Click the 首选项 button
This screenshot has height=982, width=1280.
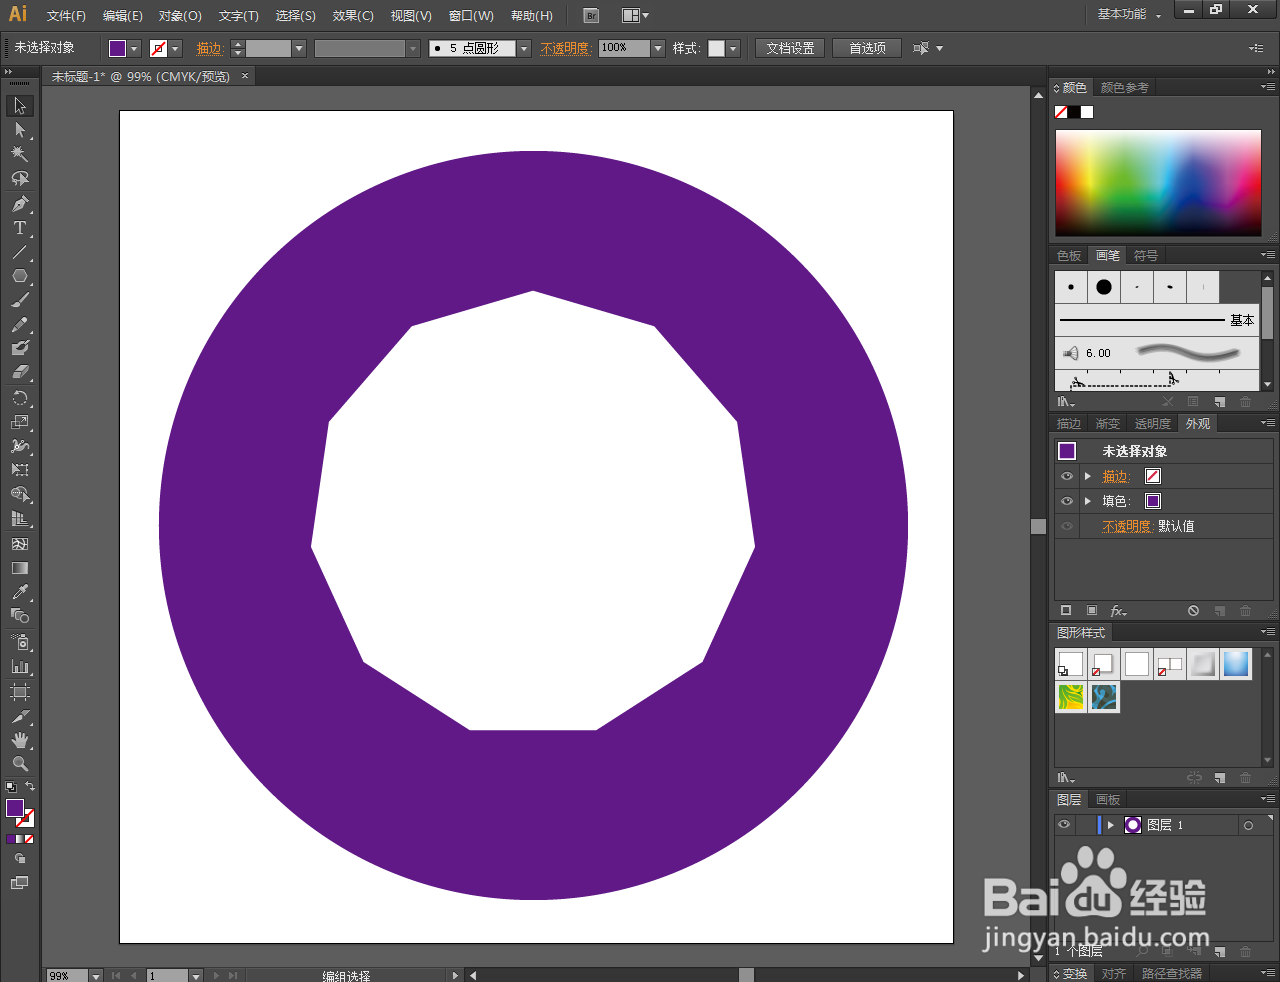point(867,48)
